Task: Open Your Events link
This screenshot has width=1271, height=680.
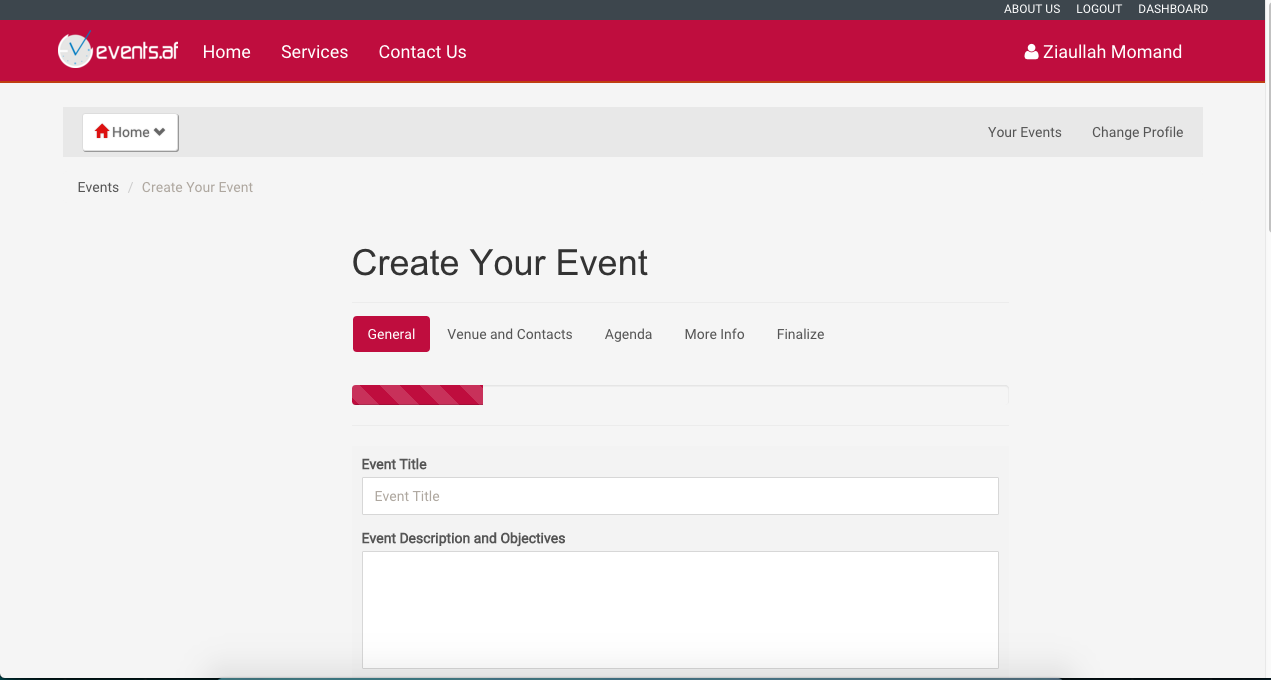Action: click(1024, 132)
